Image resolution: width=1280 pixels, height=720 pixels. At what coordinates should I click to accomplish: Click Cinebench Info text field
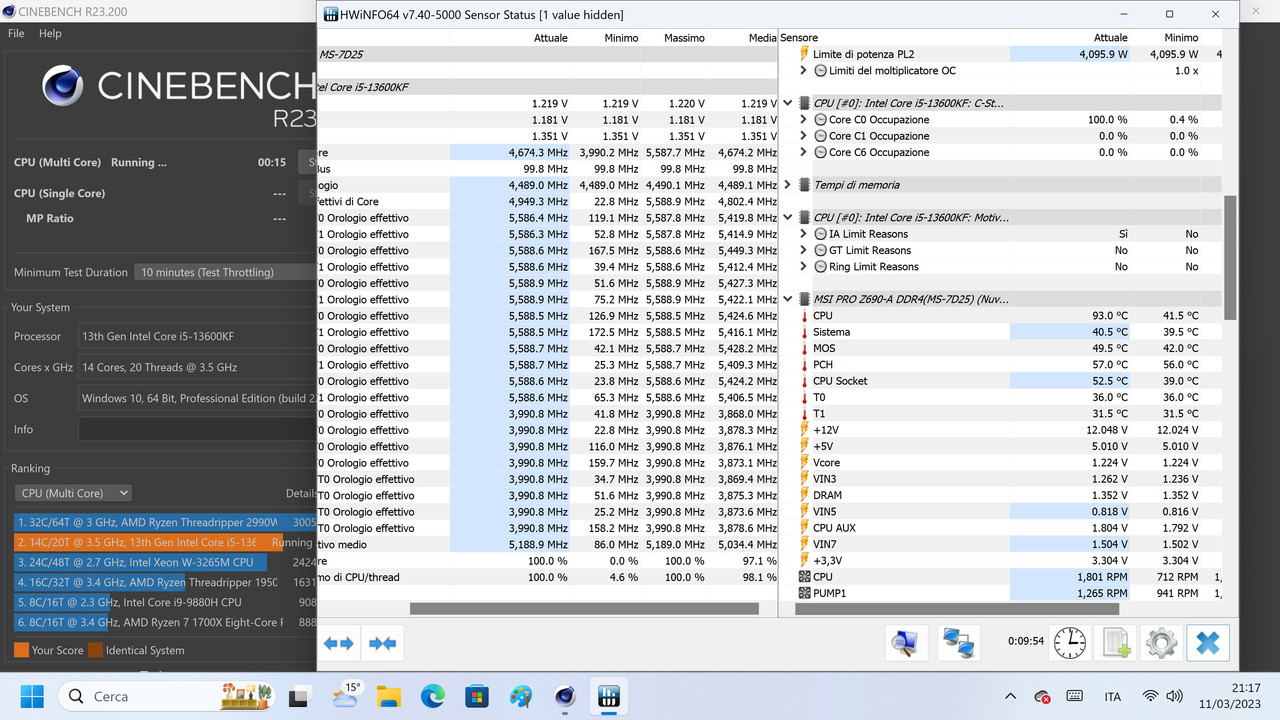pyautogui.click(x=197, y=429)
